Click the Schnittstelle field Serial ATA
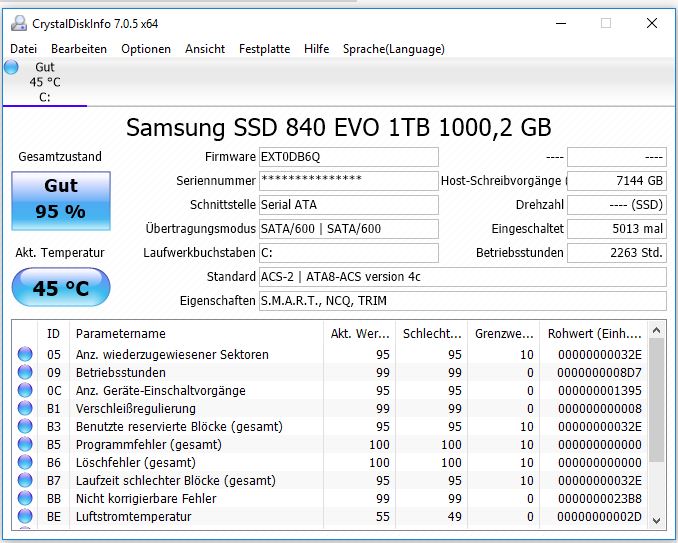The height and width of the screenshot is (543, 678). pos(349,204)
